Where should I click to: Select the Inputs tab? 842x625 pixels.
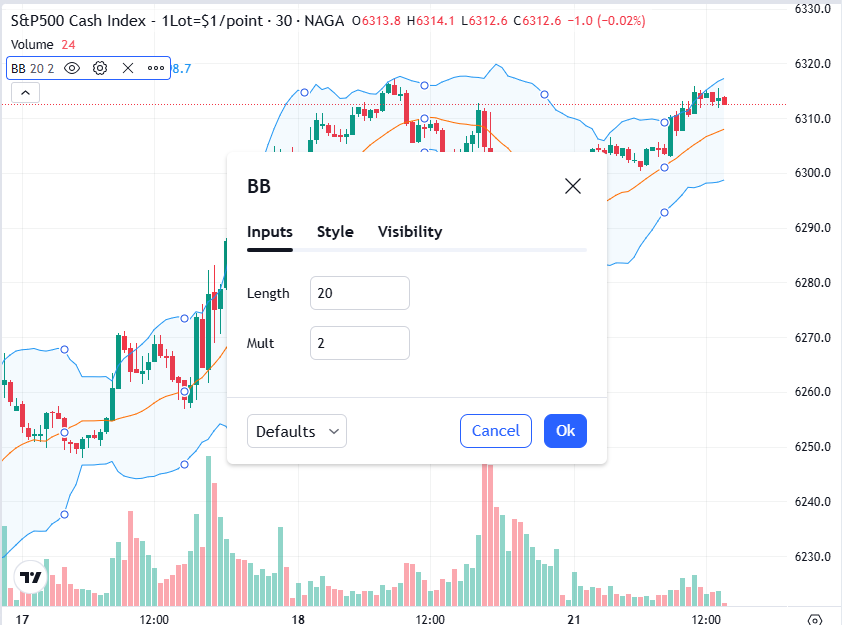[x=269, y=231]
